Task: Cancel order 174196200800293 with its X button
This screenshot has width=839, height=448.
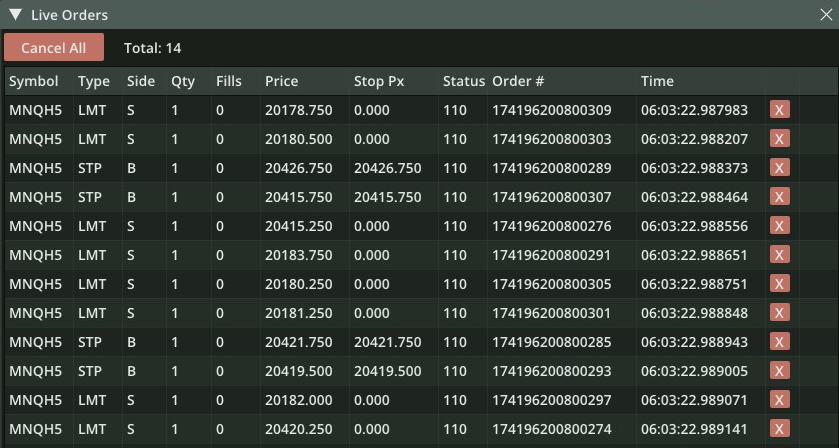Action: [x=780, y=370]
